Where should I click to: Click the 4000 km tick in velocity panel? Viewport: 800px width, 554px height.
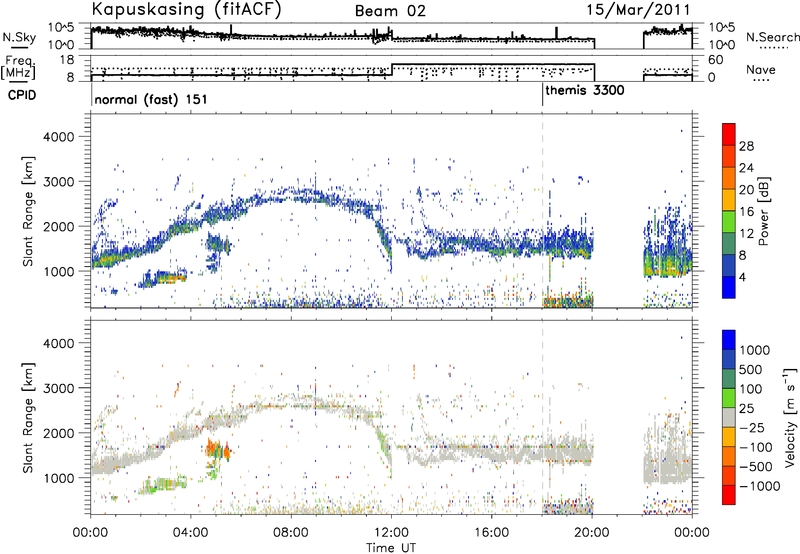(58, 343)
